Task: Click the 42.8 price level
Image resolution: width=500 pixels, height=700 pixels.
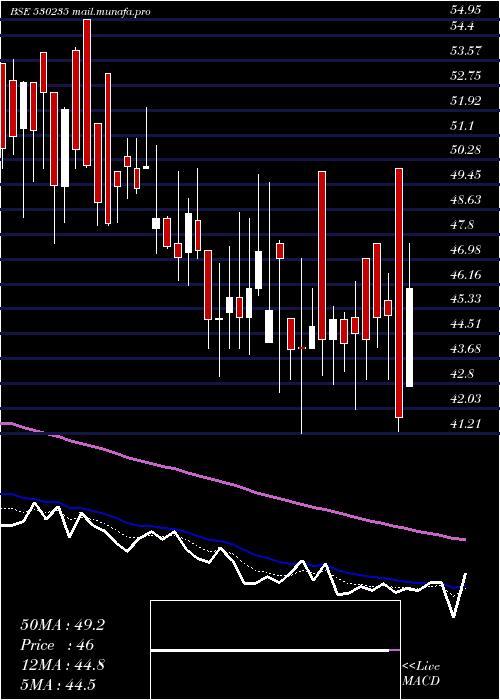Action: tap(462, 373)
